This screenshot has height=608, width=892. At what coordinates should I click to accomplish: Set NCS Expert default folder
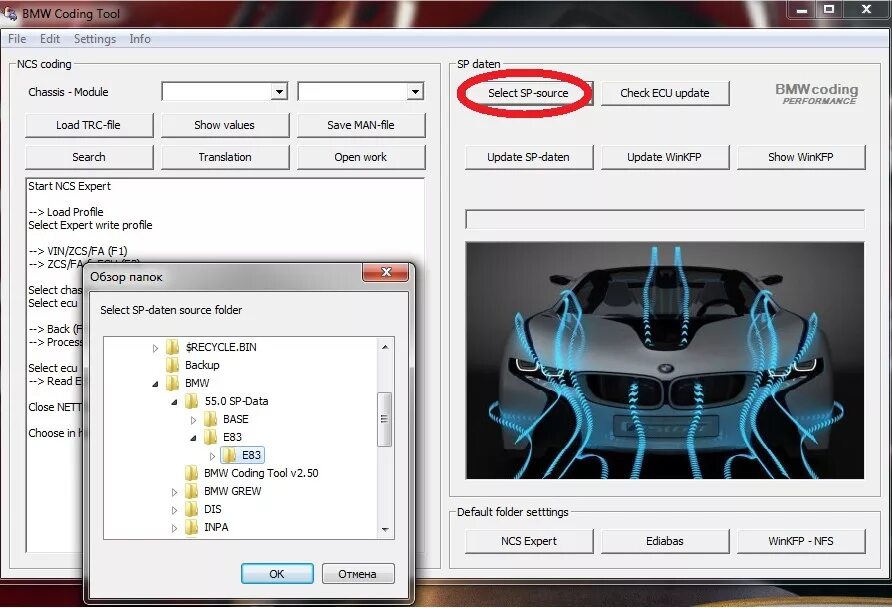click(529, 541)
